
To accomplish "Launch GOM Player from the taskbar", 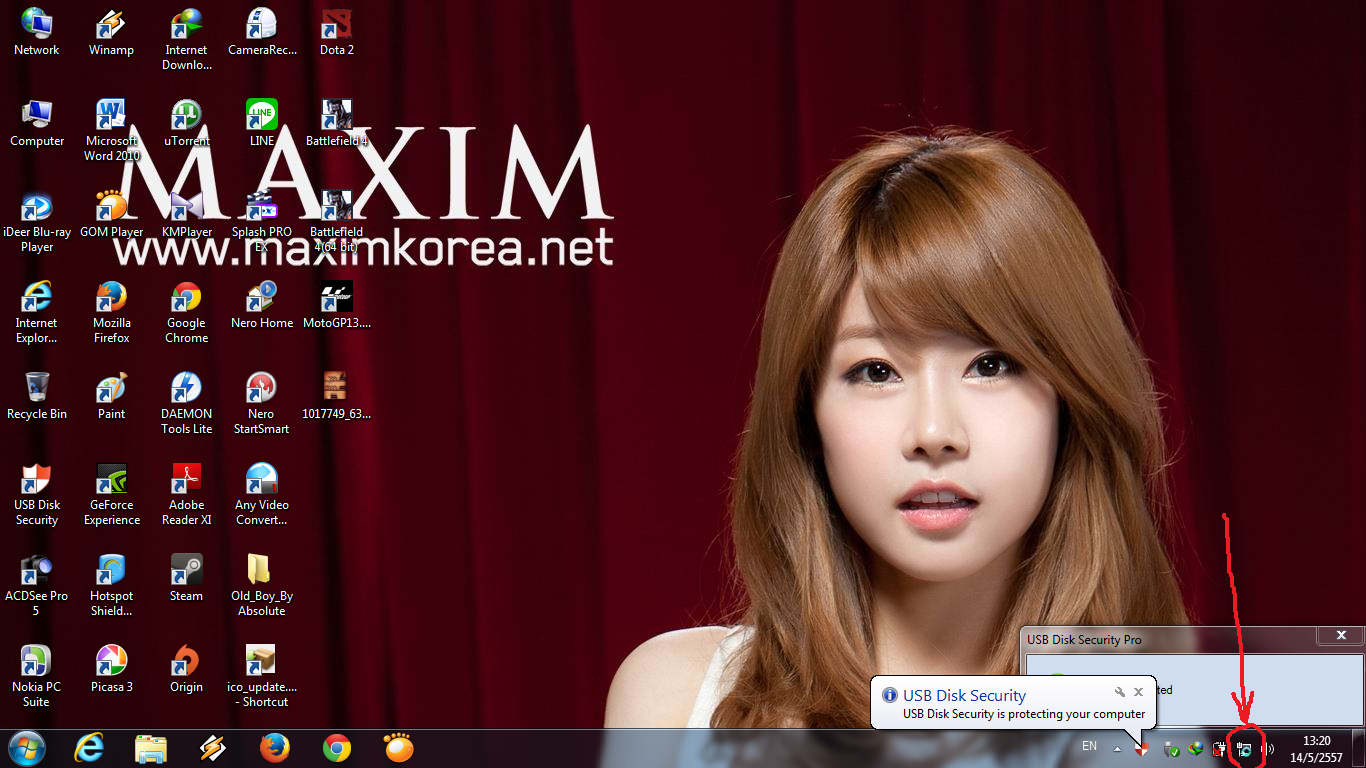I will (399, 748).
